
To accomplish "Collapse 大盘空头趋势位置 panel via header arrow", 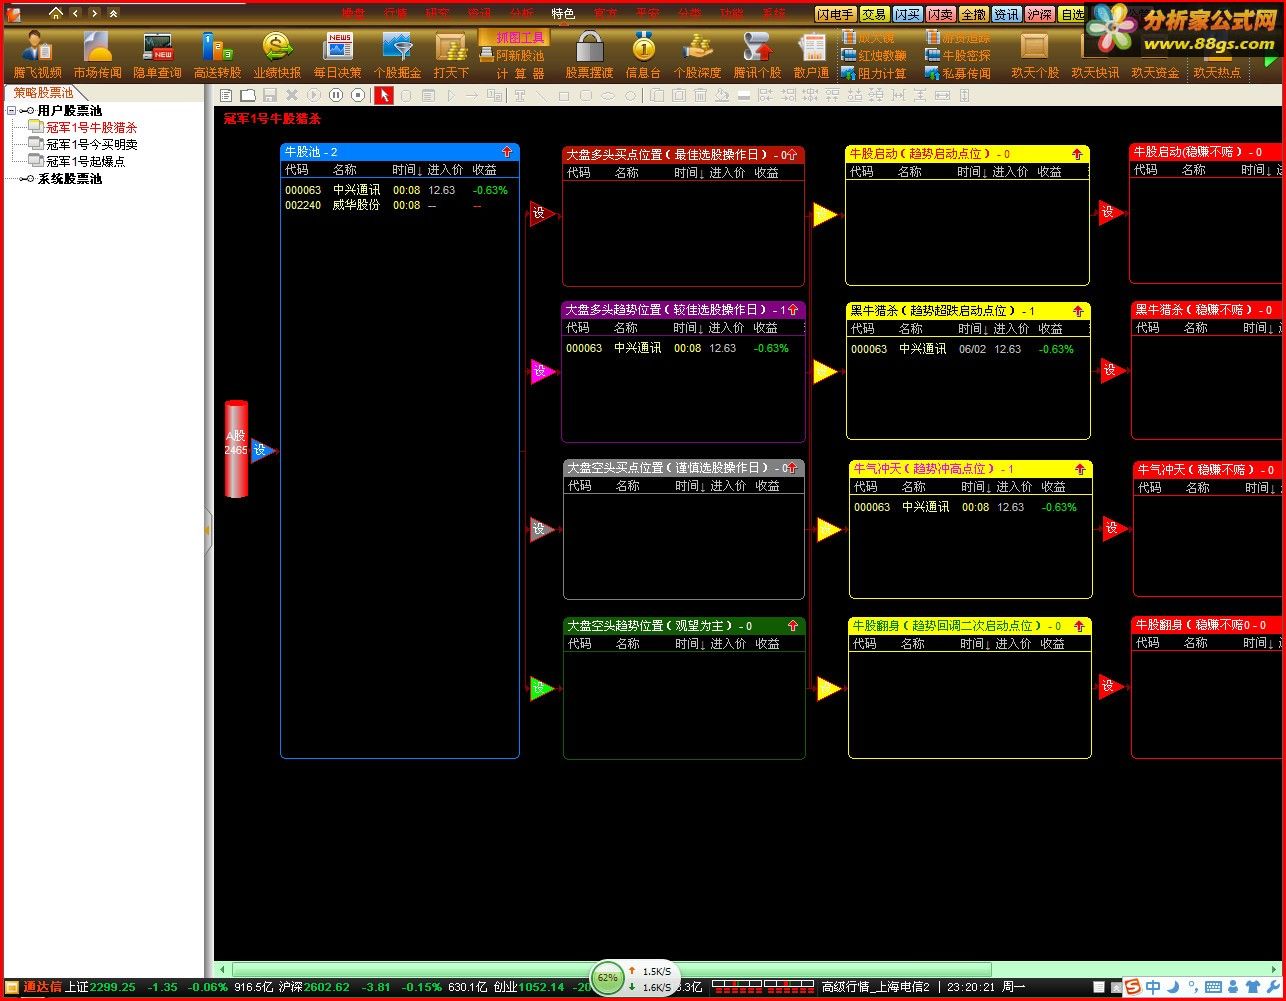I will tap(793, 626).
